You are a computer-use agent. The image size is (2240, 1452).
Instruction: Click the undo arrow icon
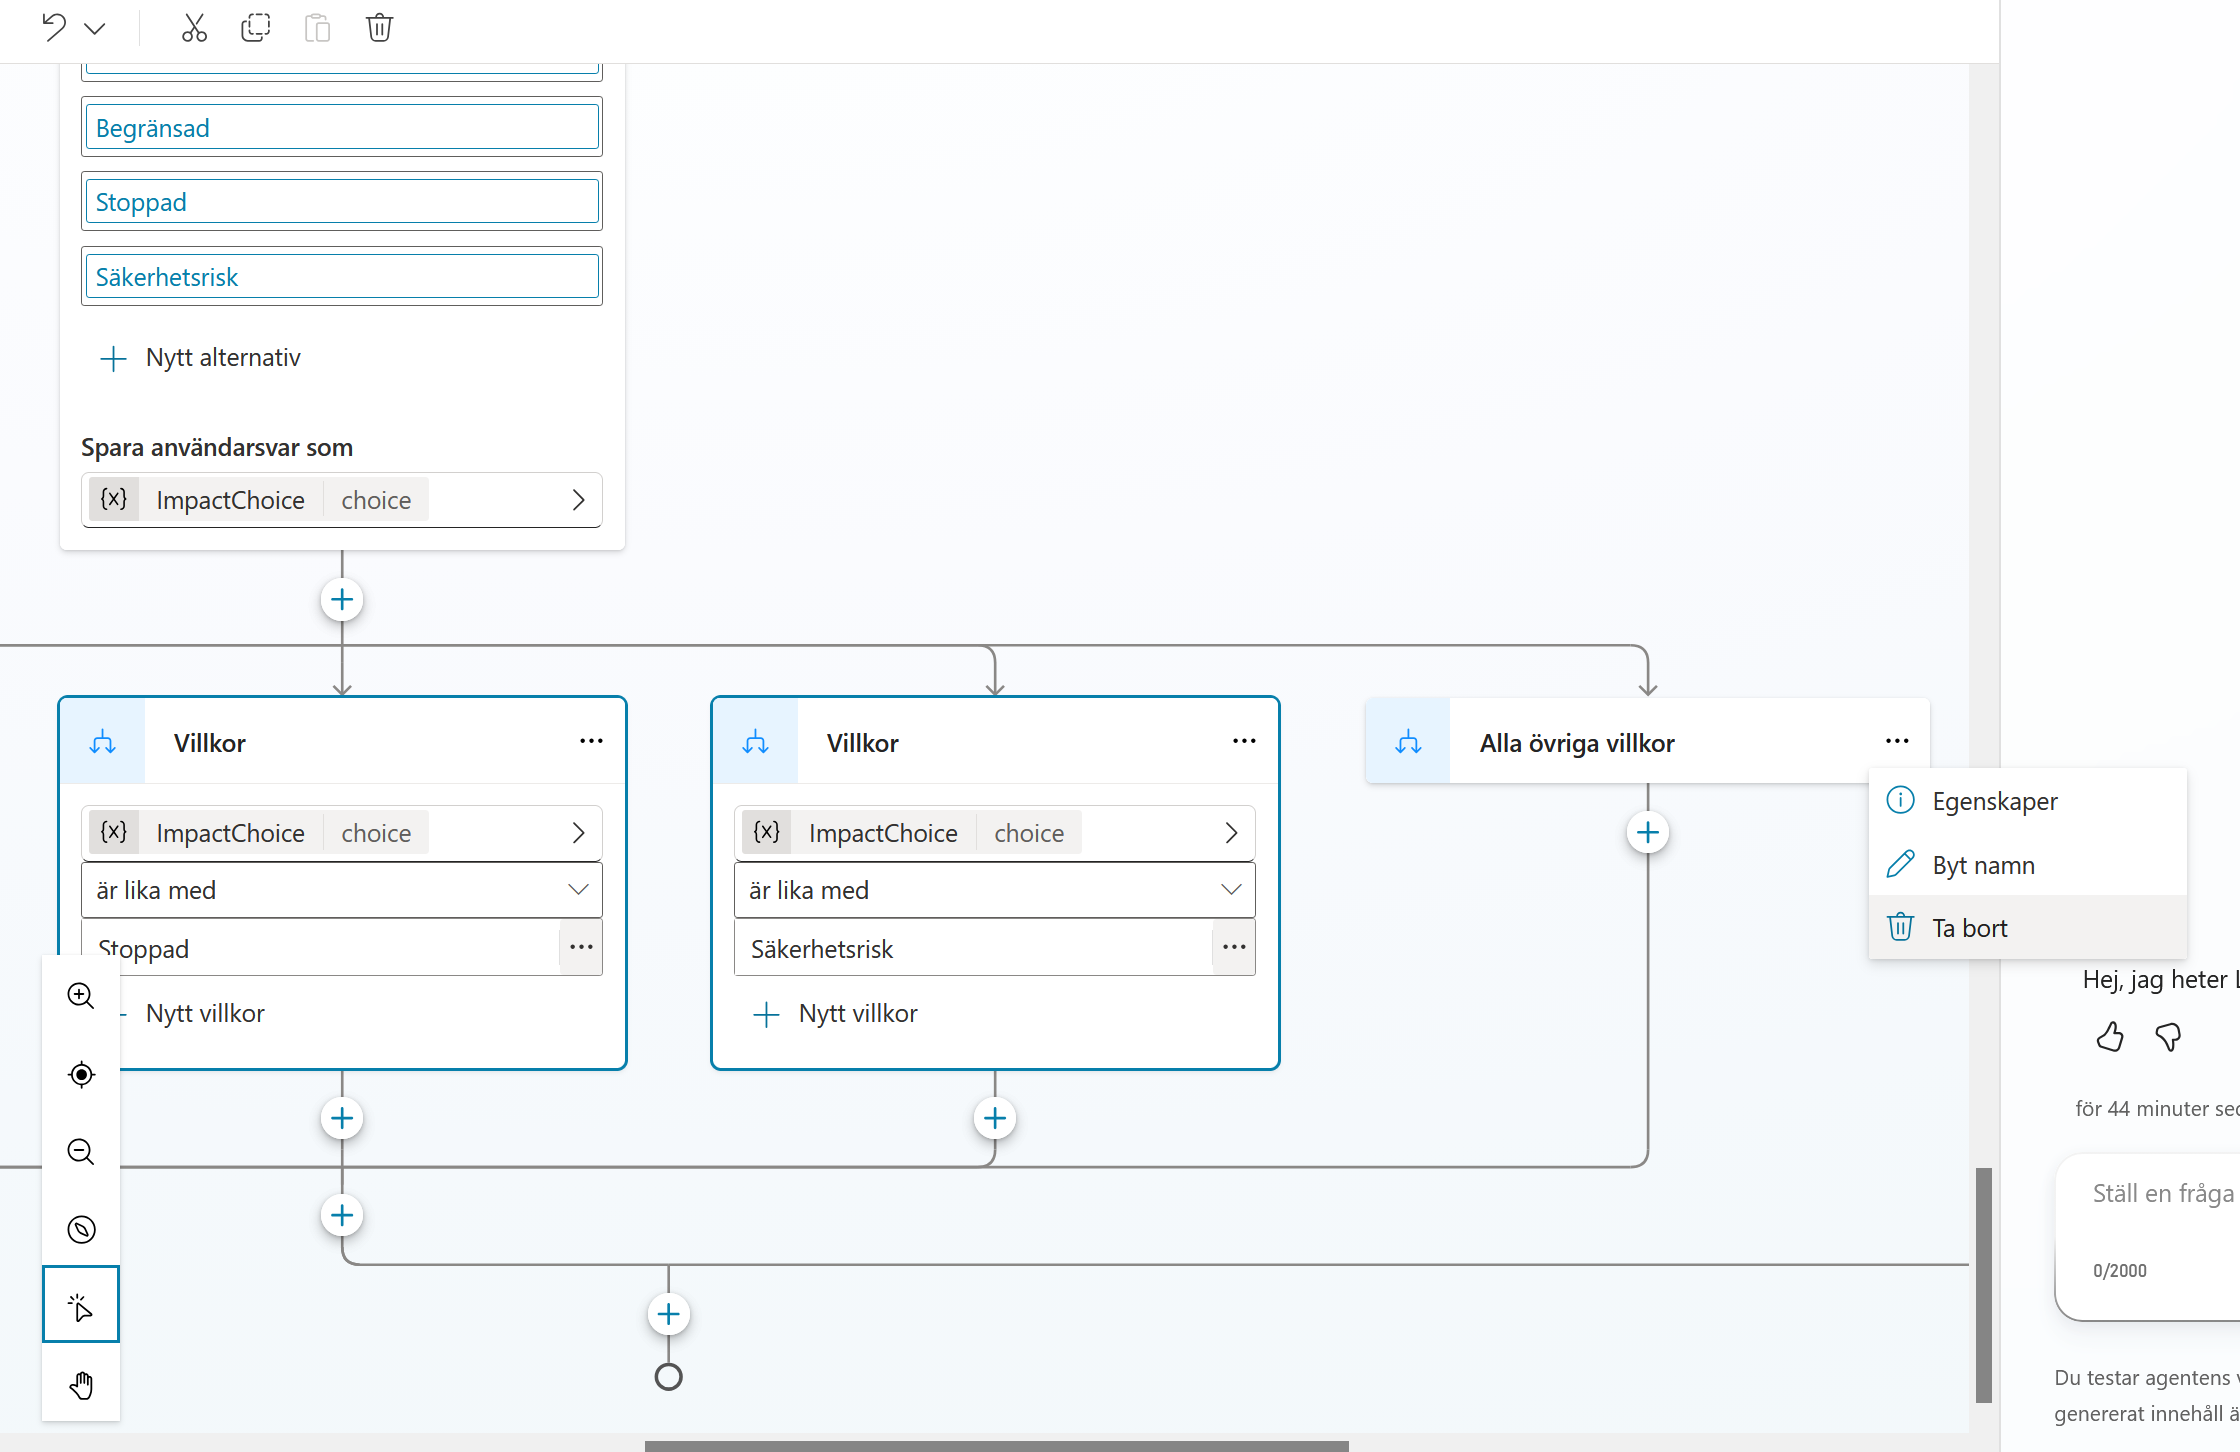pyautogui.click(x=54, y=27)
